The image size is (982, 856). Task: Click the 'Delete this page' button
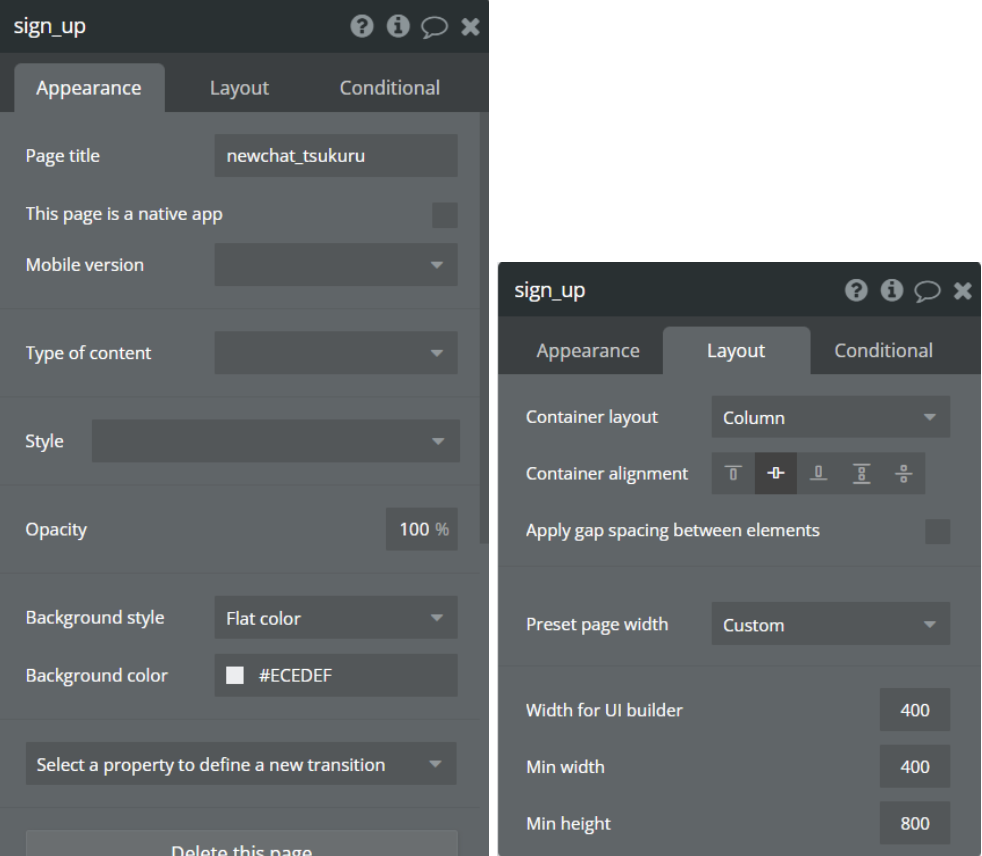241,845
